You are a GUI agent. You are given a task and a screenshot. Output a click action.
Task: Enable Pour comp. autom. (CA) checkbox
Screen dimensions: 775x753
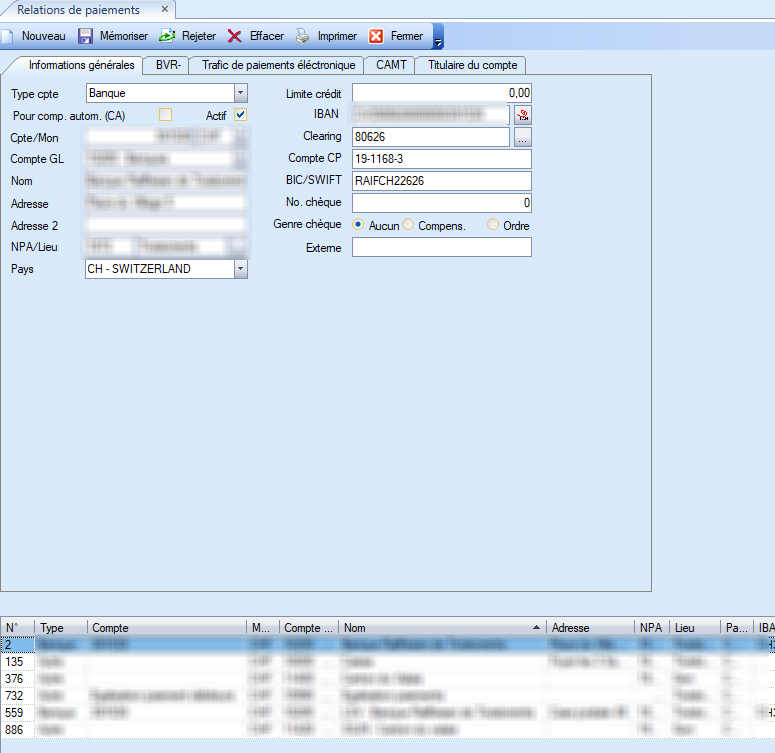point(166,115)
